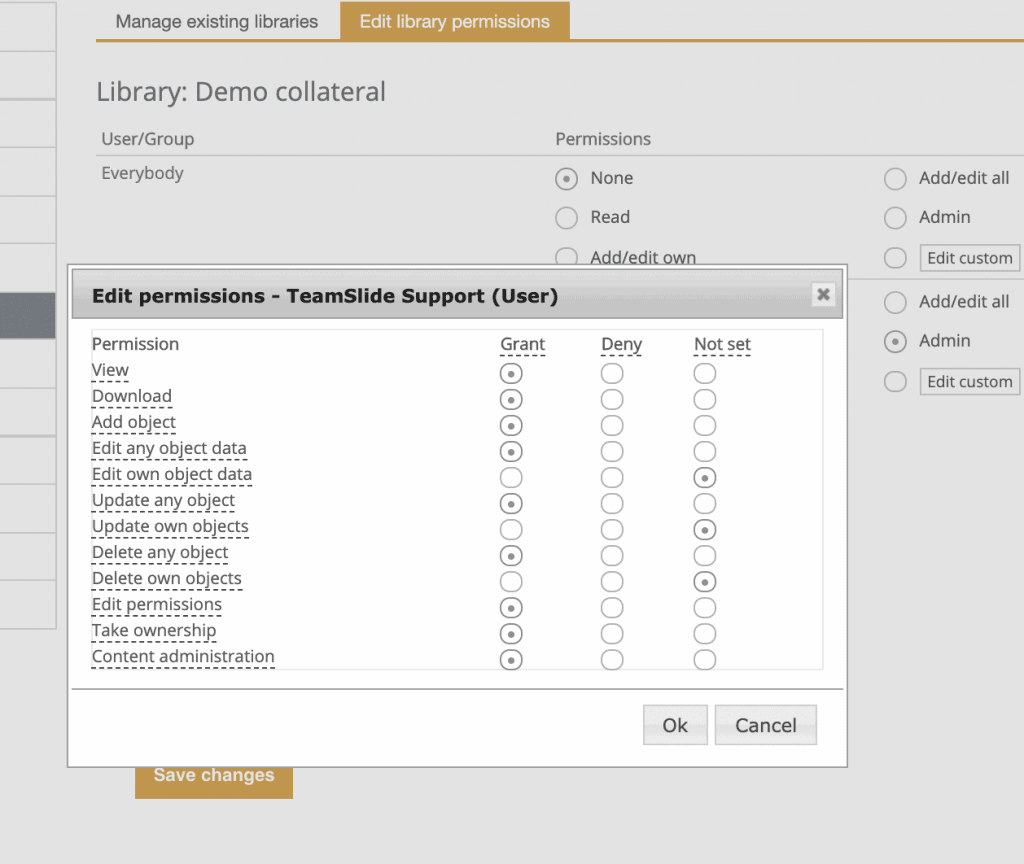Switch to Edit library permissions tab
The width and height of the screenshot is (1024, 864).
[454, 21]
